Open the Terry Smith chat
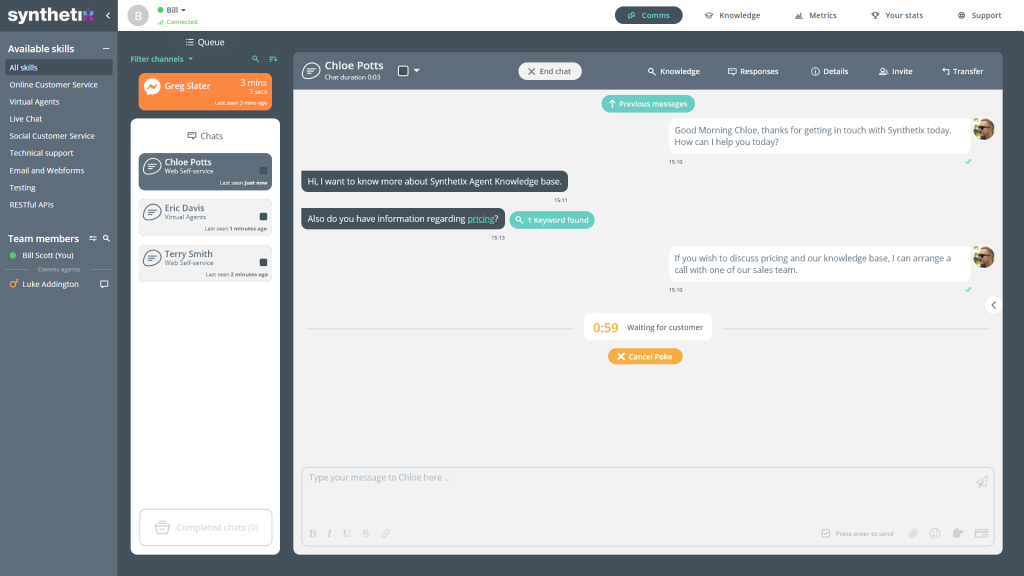 point(205,263)
